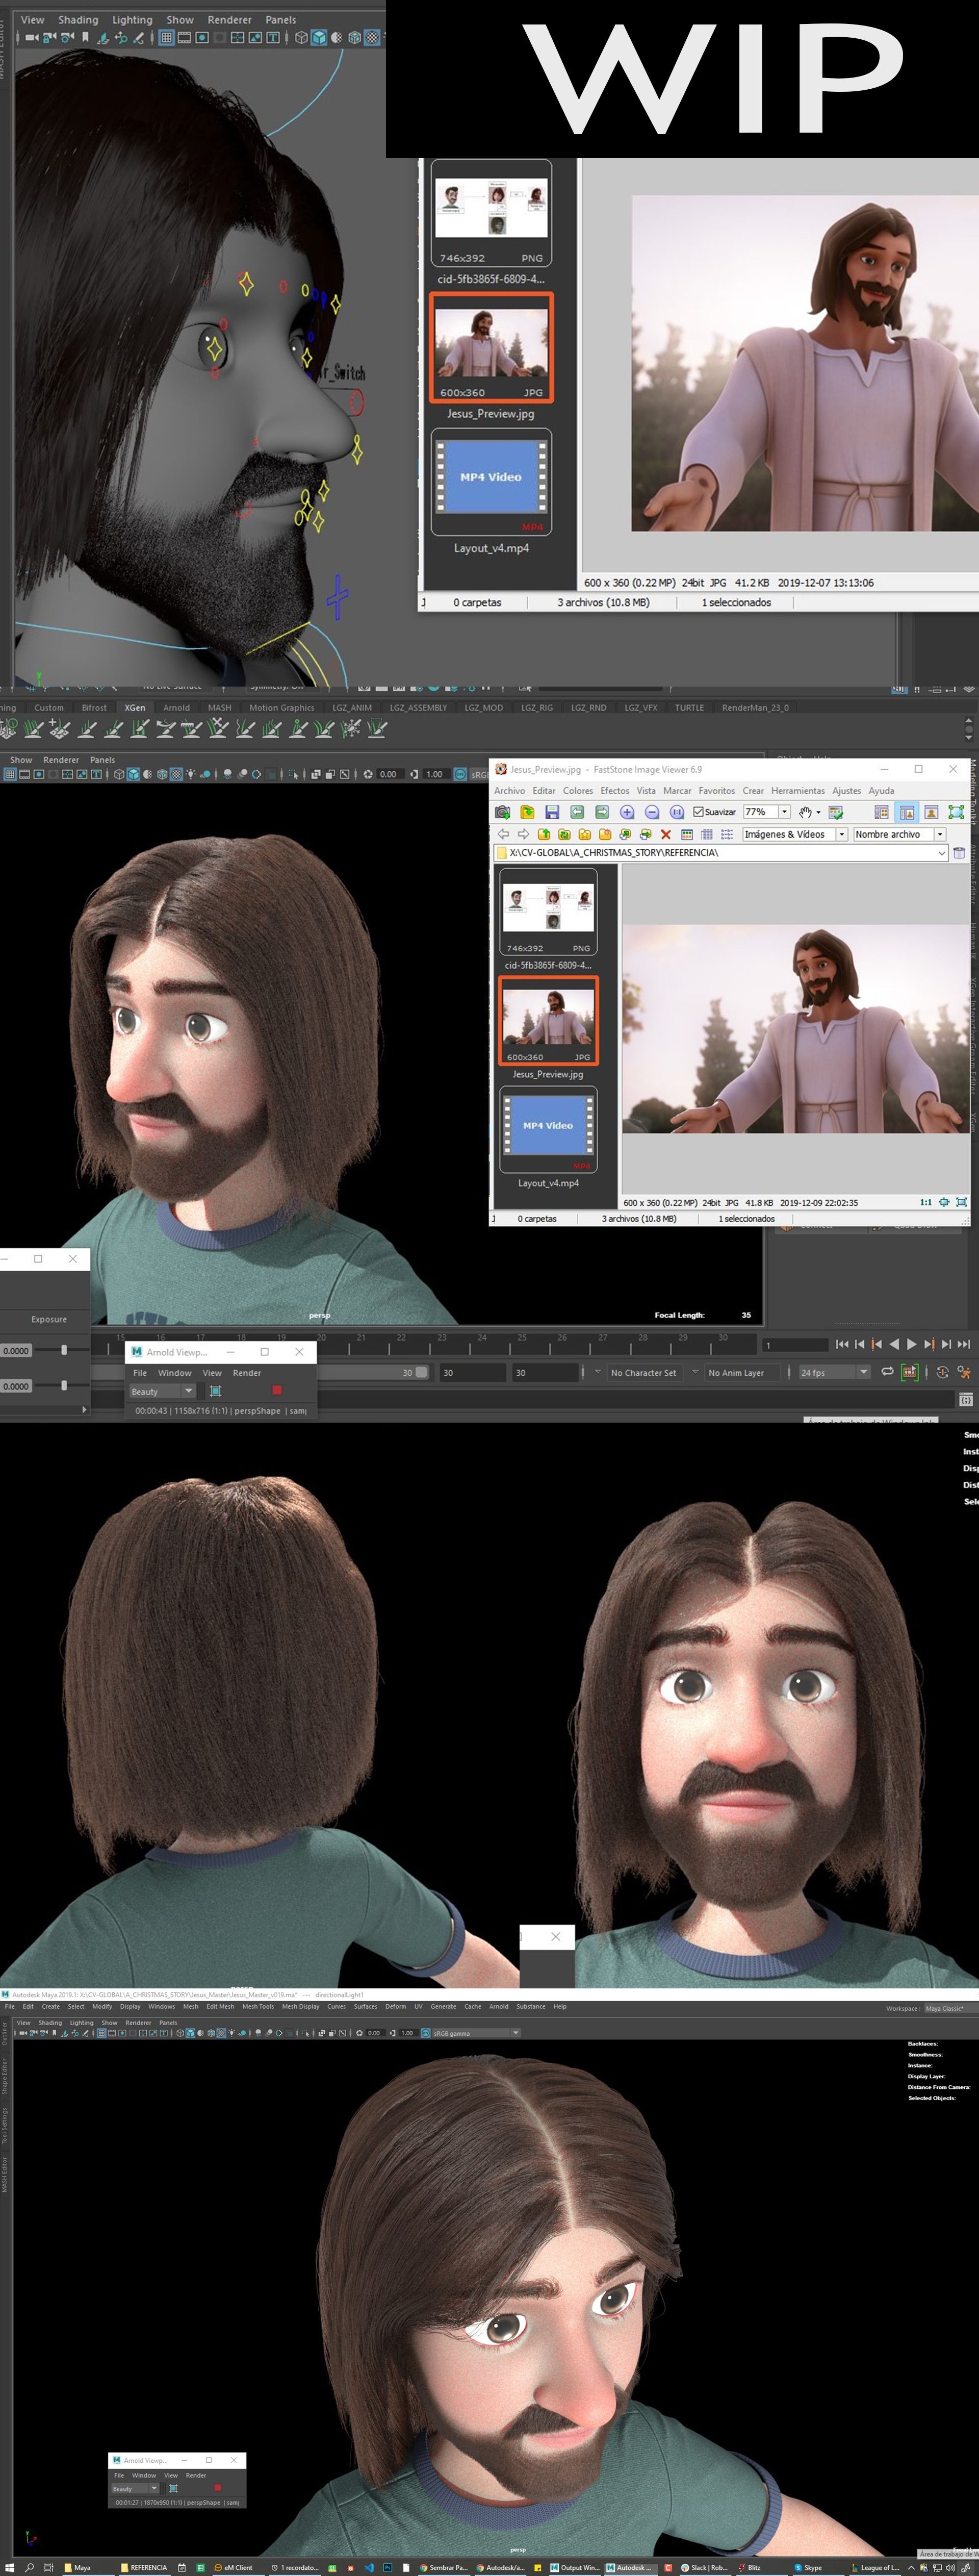
Task: Toggle the Suavizar checkbox
Action: pyautogui.click(x=699, y=812)
